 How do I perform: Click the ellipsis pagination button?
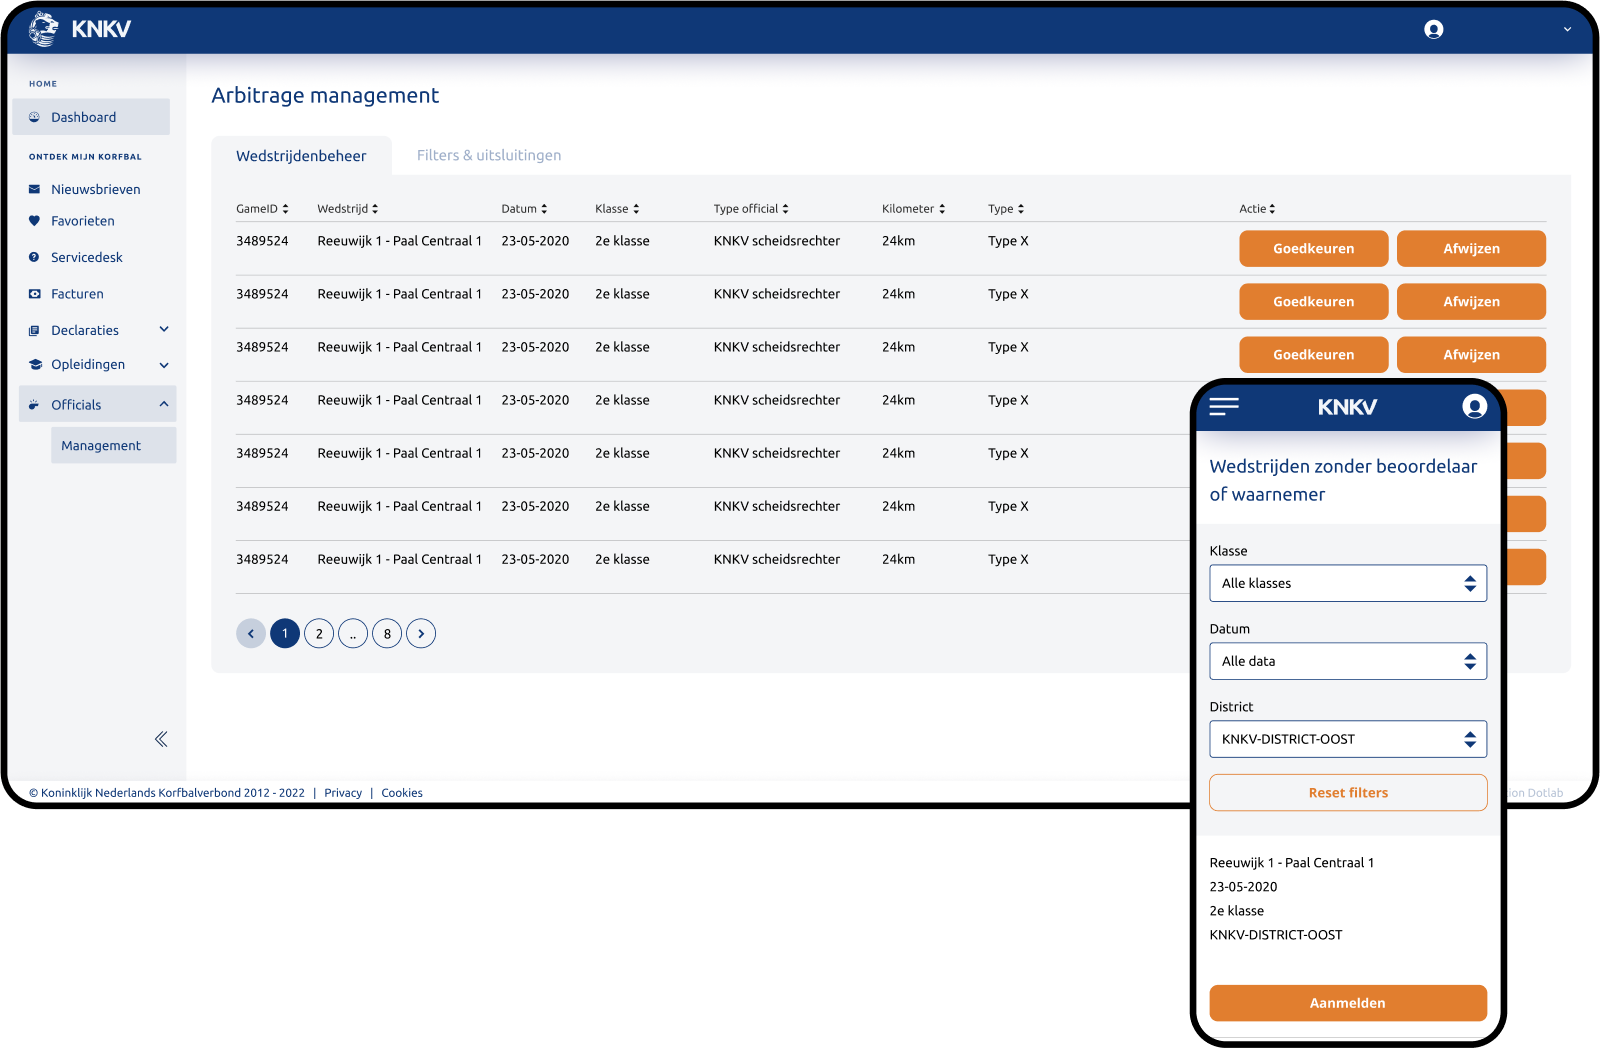tap(353, 633)
